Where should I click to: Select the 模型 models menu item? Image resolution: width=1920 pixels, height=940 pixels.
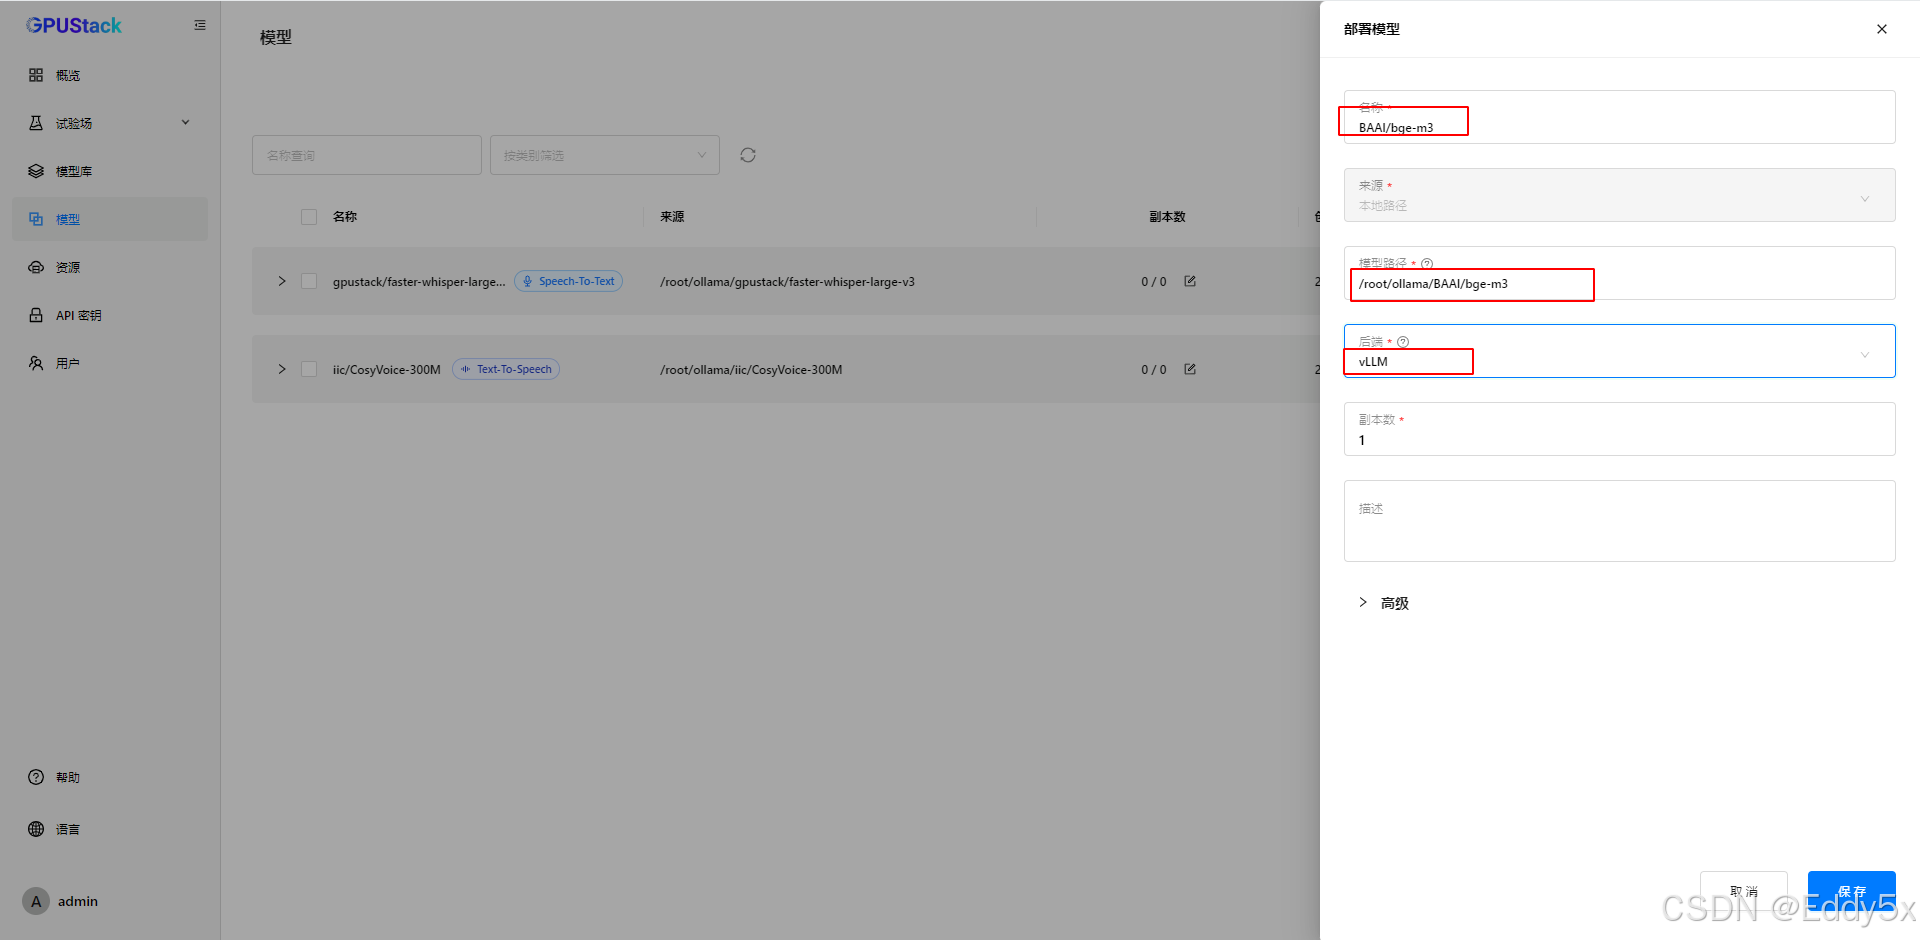[x=110, y=219]
